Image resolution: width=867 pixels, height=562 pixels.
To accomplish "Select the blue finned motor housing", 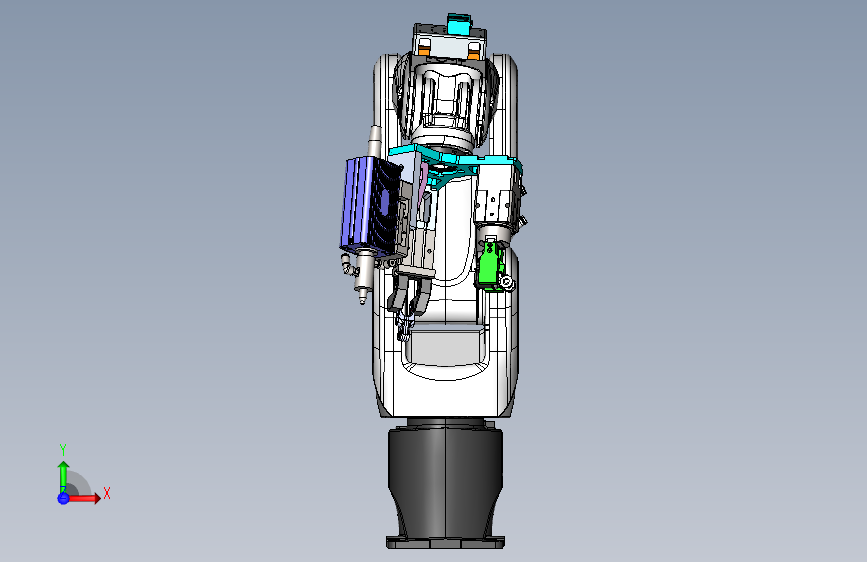I will (x=368, y=207).
